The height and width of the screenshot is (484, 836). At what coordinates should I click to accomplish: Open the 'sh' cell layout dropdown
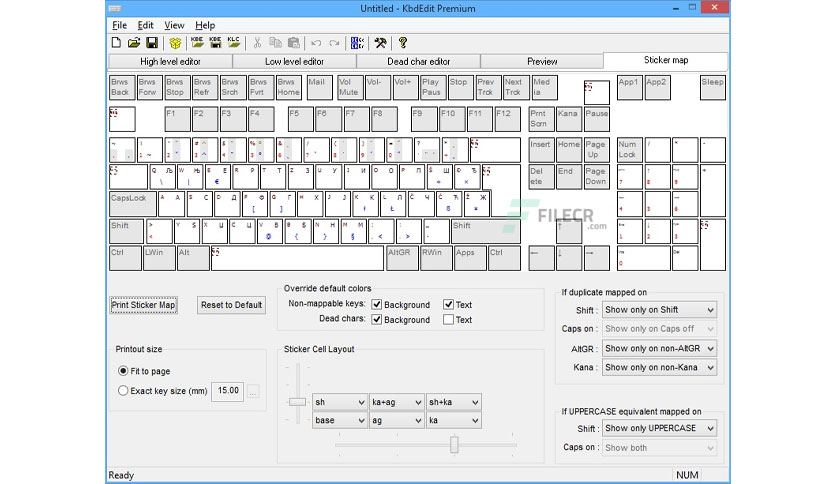(x=340, y=402)
